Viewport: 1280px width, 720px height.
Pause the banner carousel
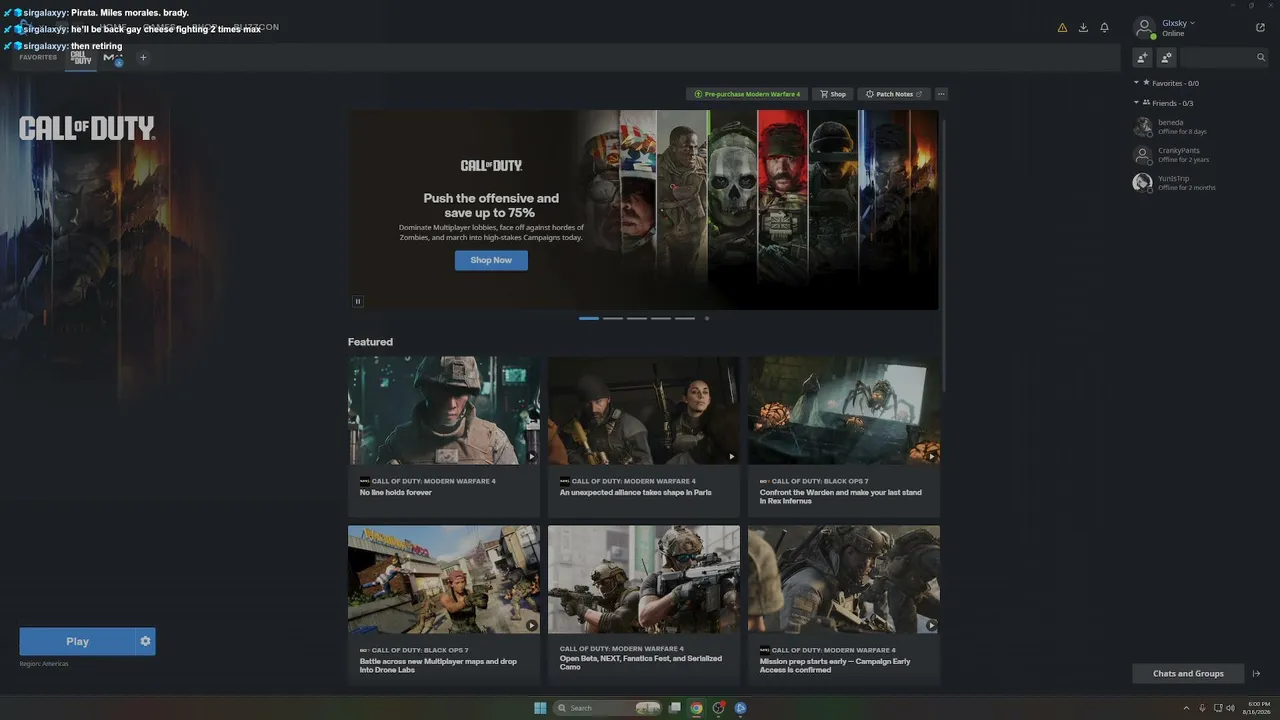tap(357, 301)
